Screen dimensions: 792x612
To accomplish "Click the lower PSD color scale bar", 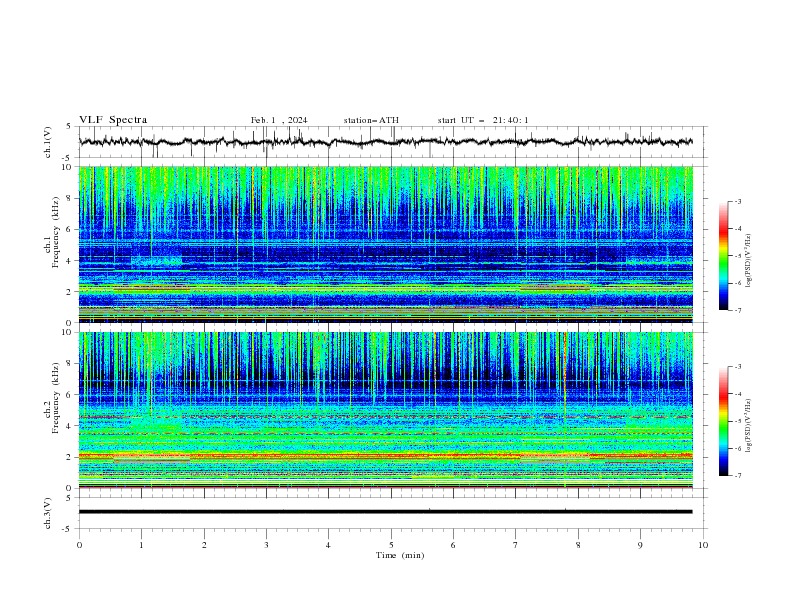I will pyautogui.click(x=723, y=421).
